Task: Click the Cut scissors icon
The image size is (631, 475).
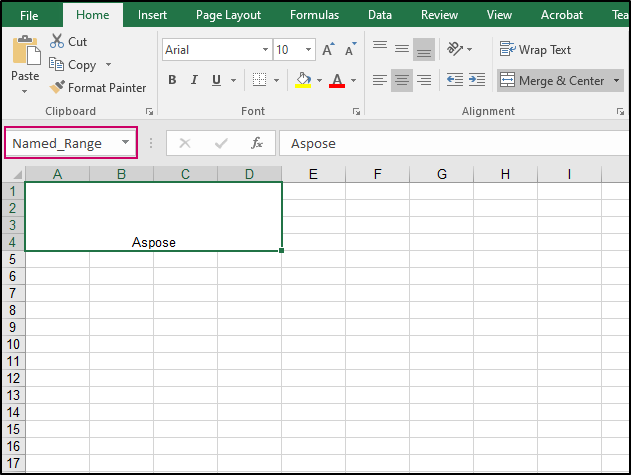Action: point(56,42)
